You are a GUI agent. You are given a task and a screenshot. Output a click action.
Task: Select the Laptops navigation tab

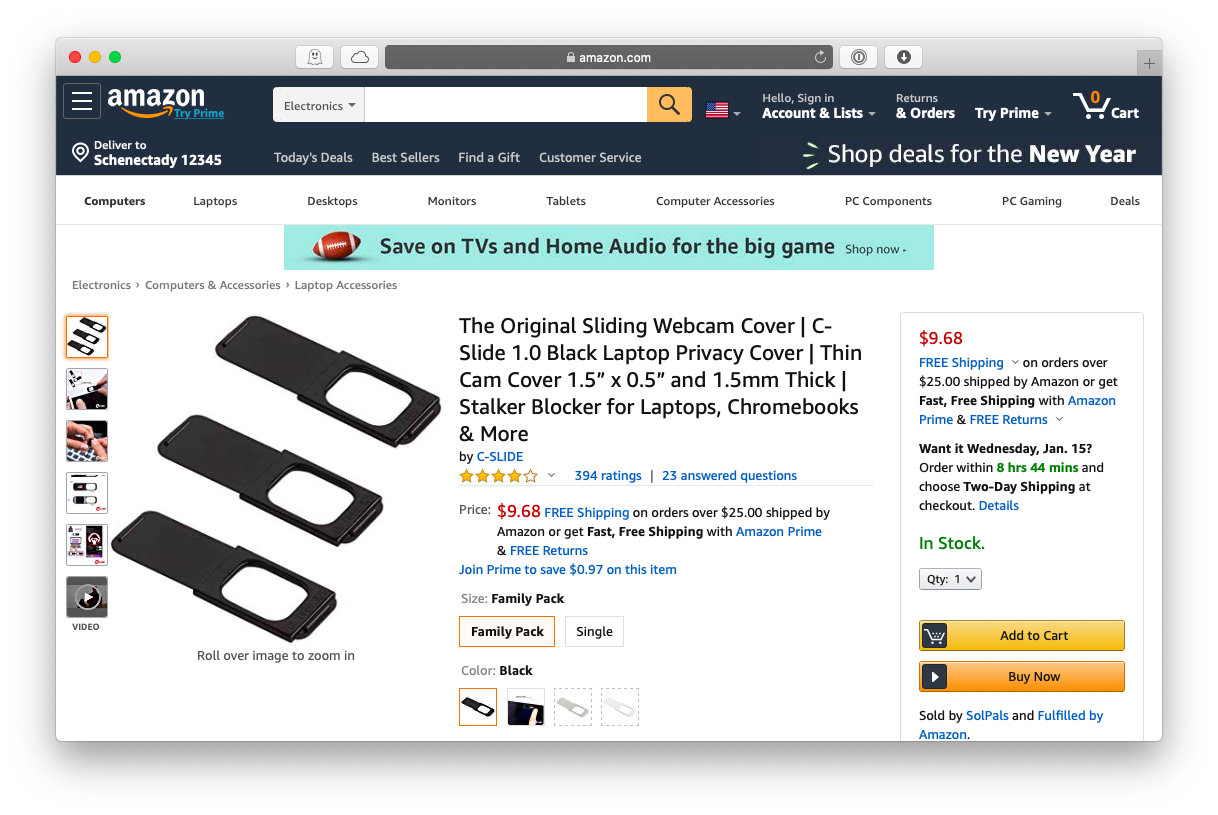coord(215,201)
